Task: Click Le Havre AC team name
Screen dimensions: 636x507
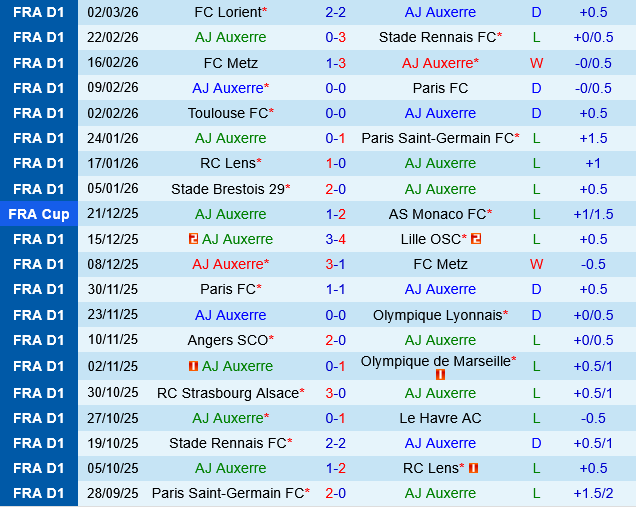Action: pyautogui.click(x=440, y=418)
